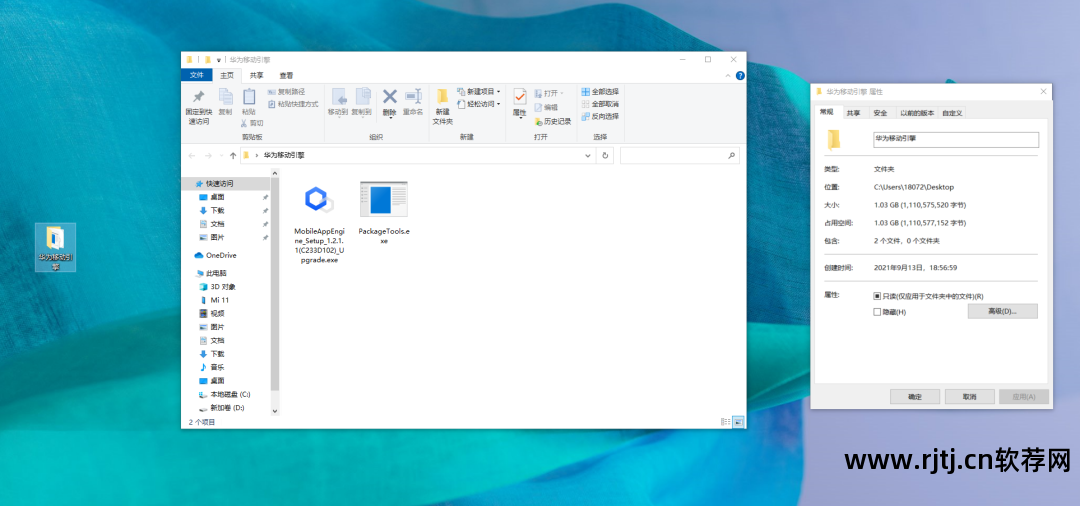Click the Forward navigation arrow
The image size is (1080, 506).
[x=209, y=156]
